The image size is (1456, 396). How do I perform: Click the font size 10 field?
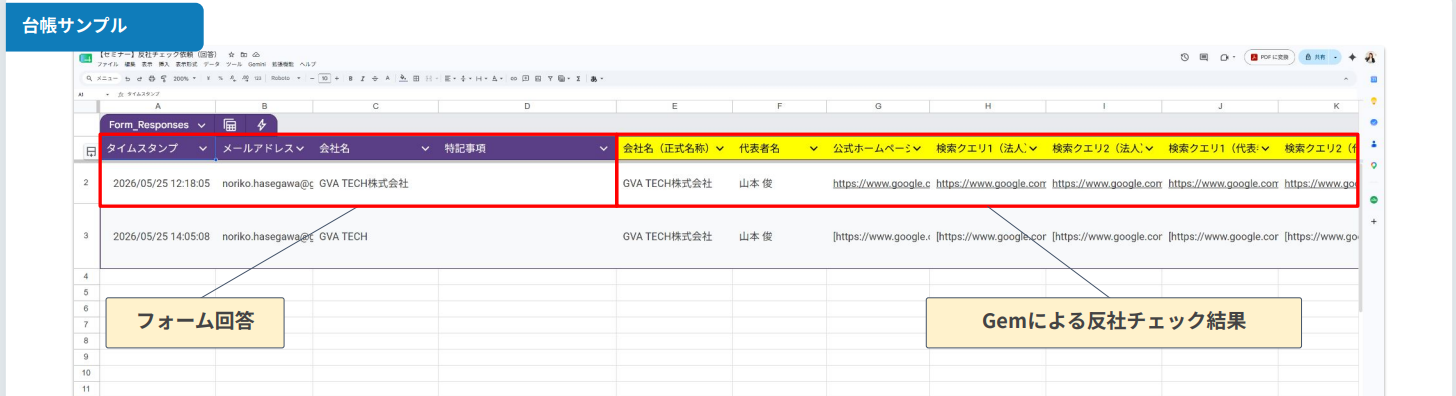pos(324,78)
